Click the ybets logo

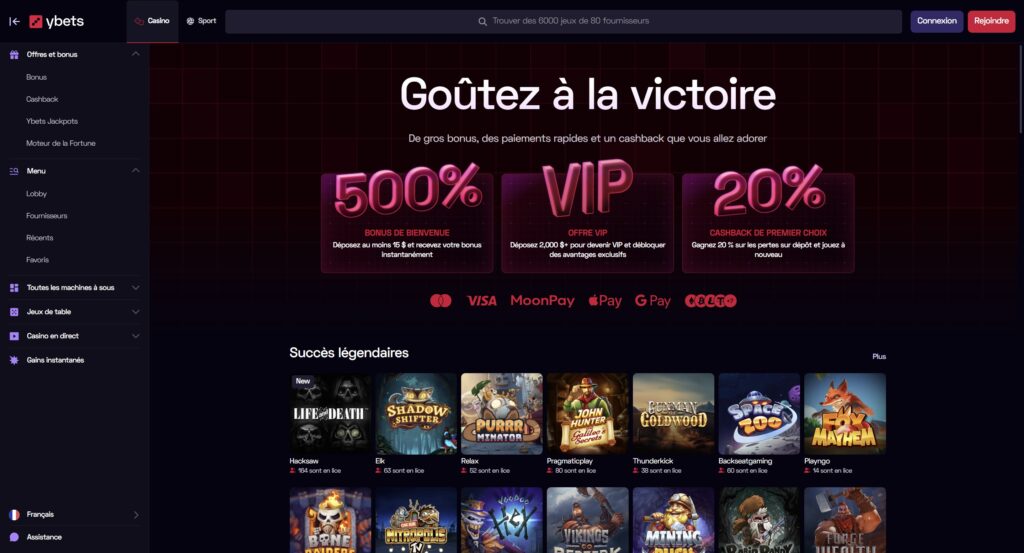[x=57, y=22]
